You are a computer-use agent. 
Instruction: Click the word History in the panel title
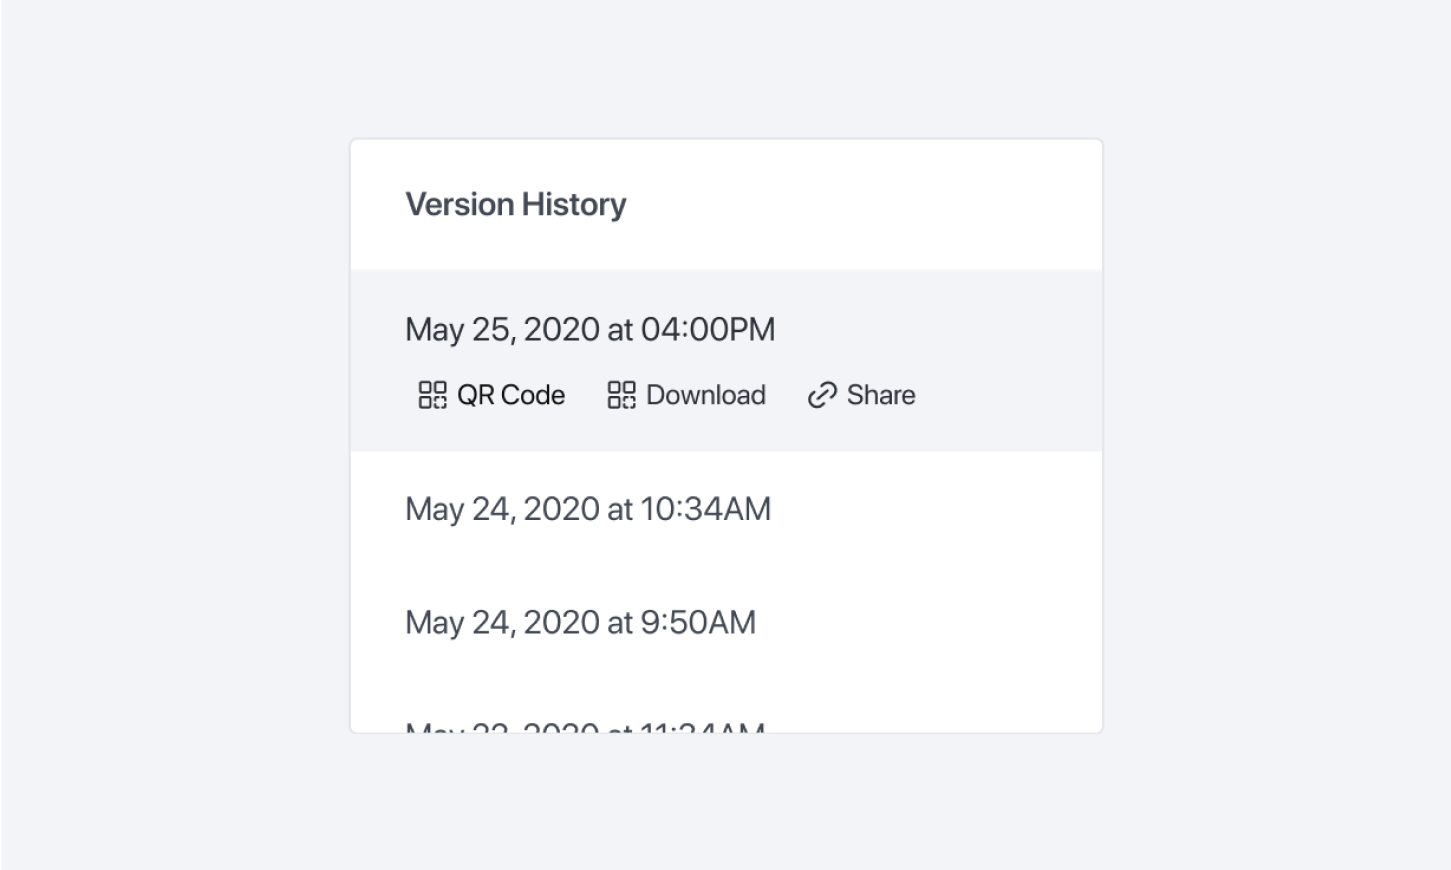click(x=574, y=205)
